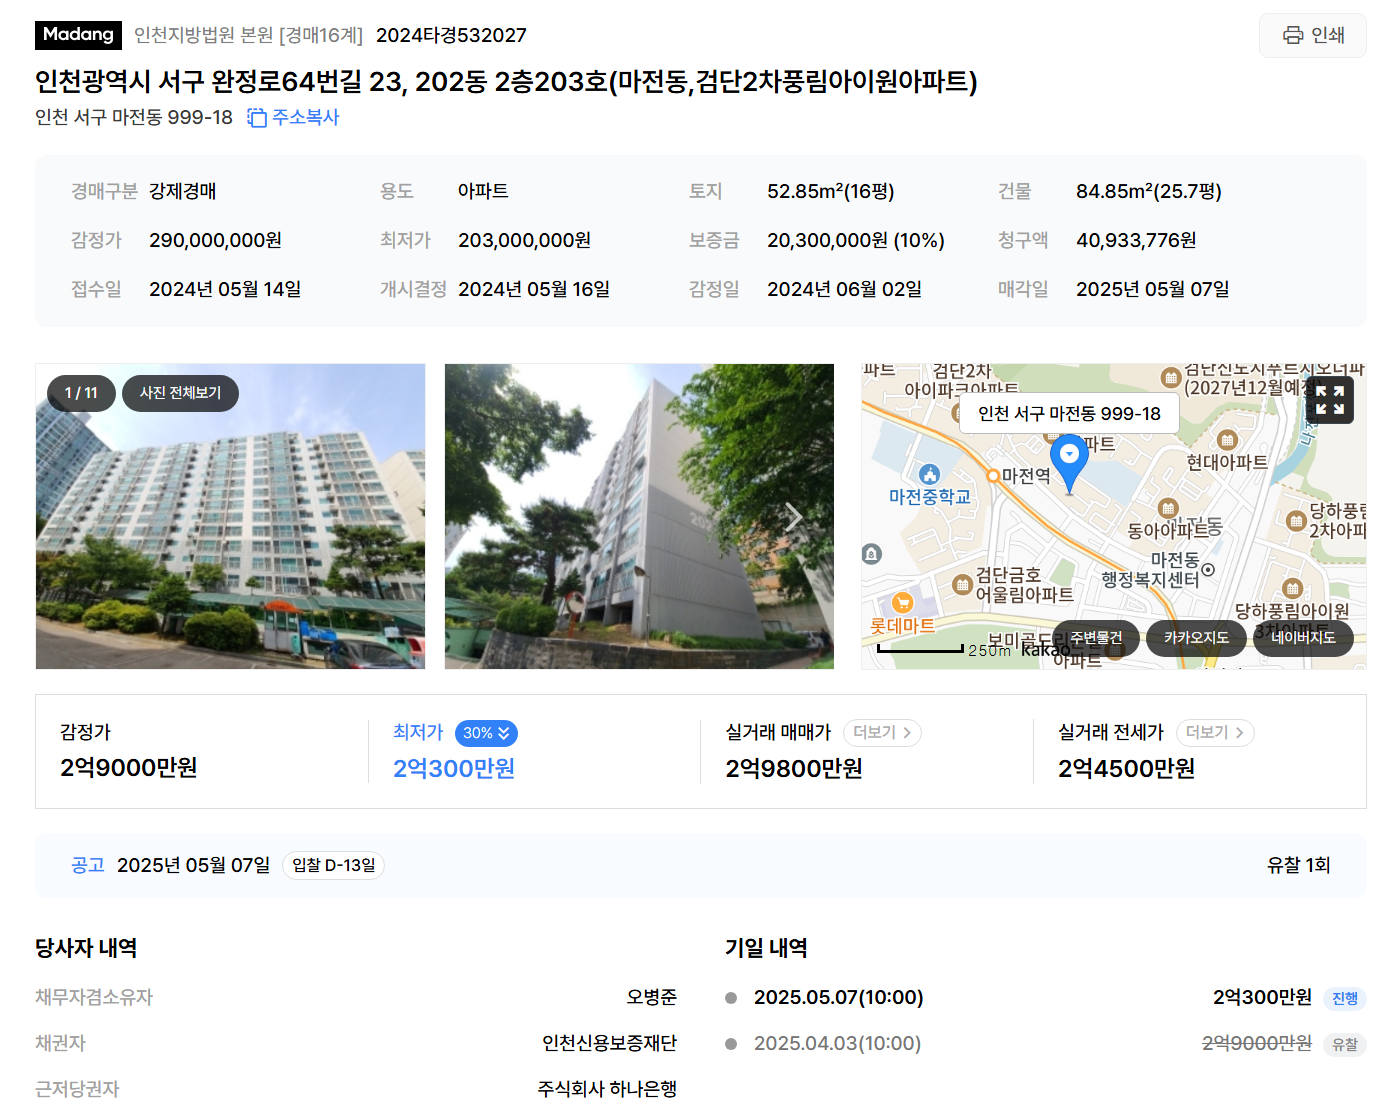Click debtor name 오병준
Screen dimensions: 1384x1112
[x=651, y=997]
